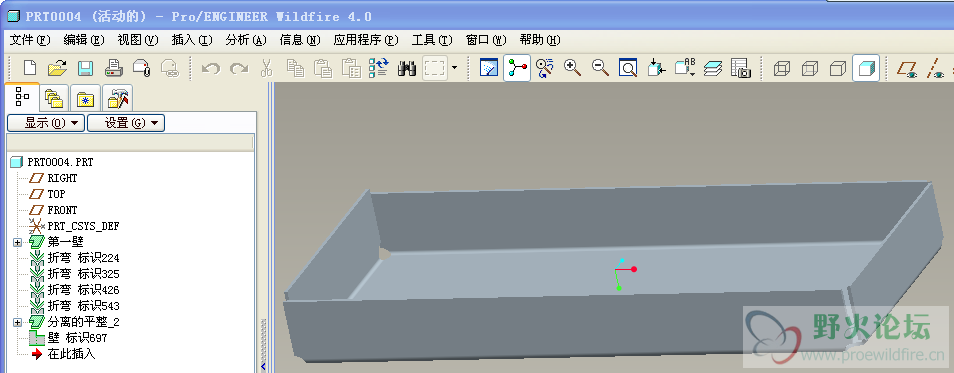Click the greyed mail-with-link icon

click(170, 68)
